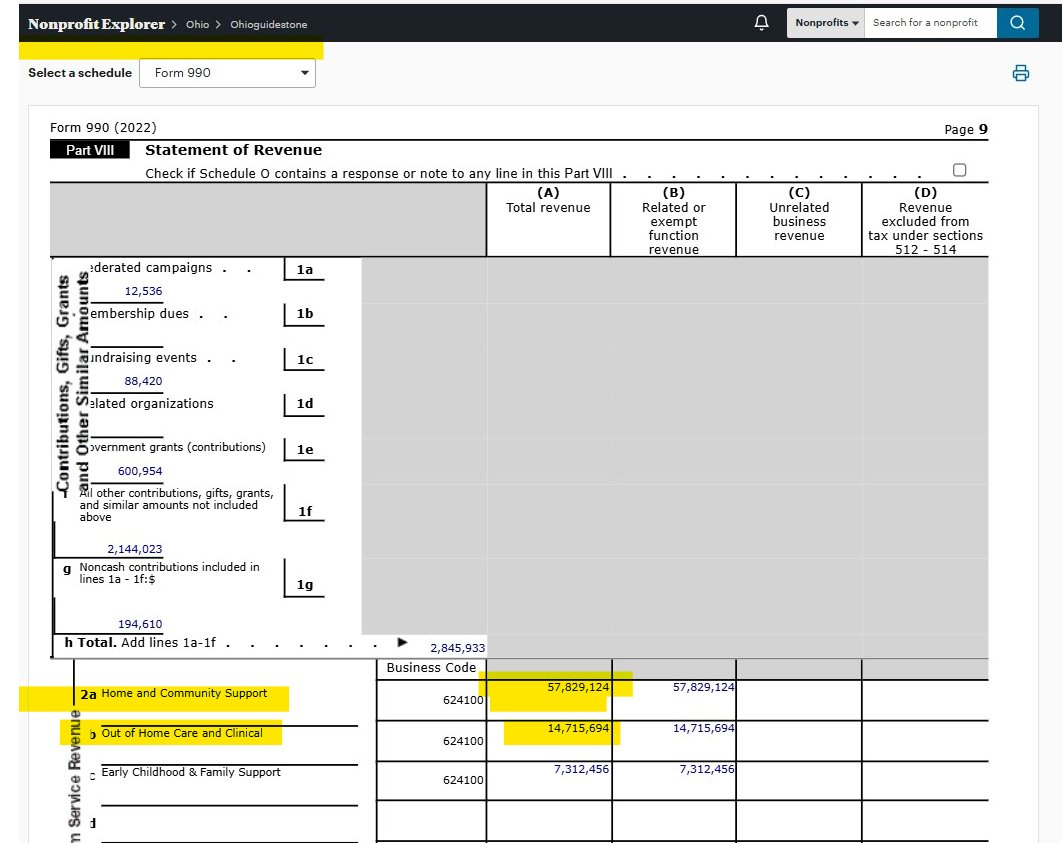Select the 2,845,933 total contributions value
The height and width of the screenshot is (843, 1062).
click(x=457, y=648)
